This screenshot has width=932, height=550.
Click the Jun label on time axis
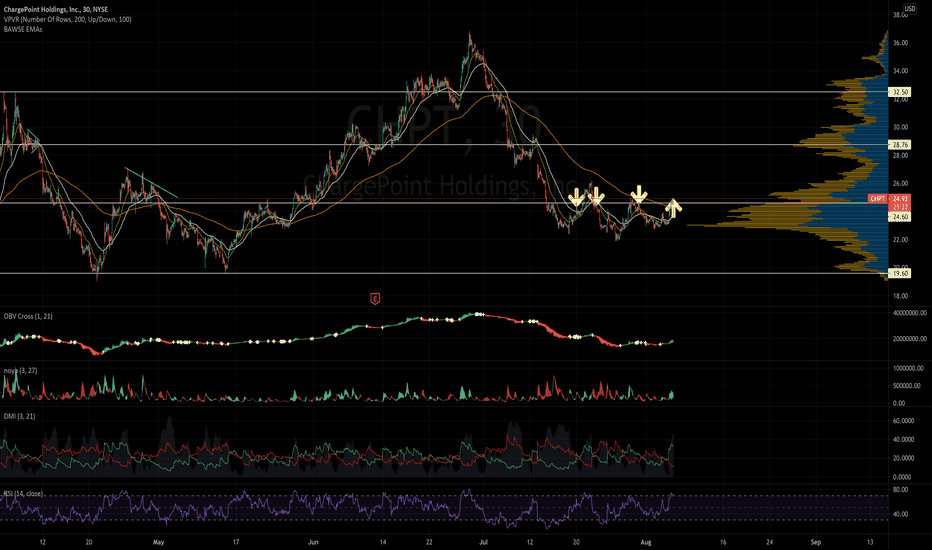pos(313,542)
